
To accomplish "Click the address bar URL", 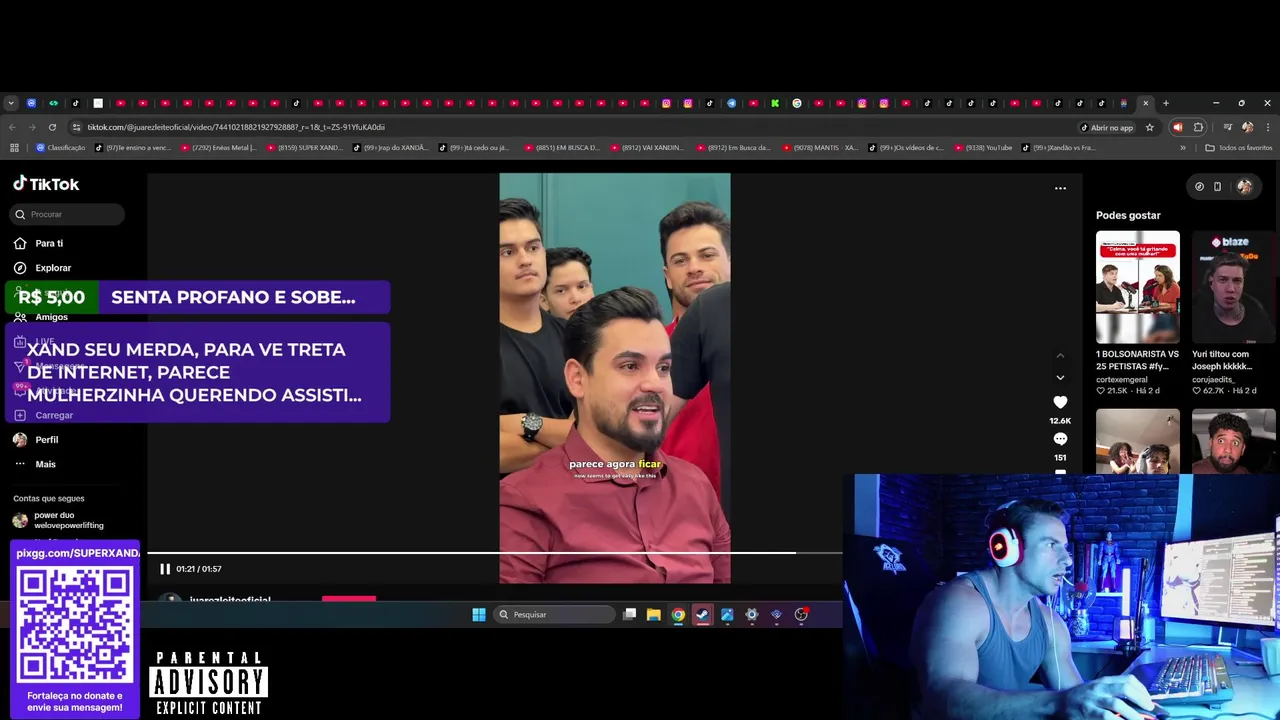I will (236, 127).
